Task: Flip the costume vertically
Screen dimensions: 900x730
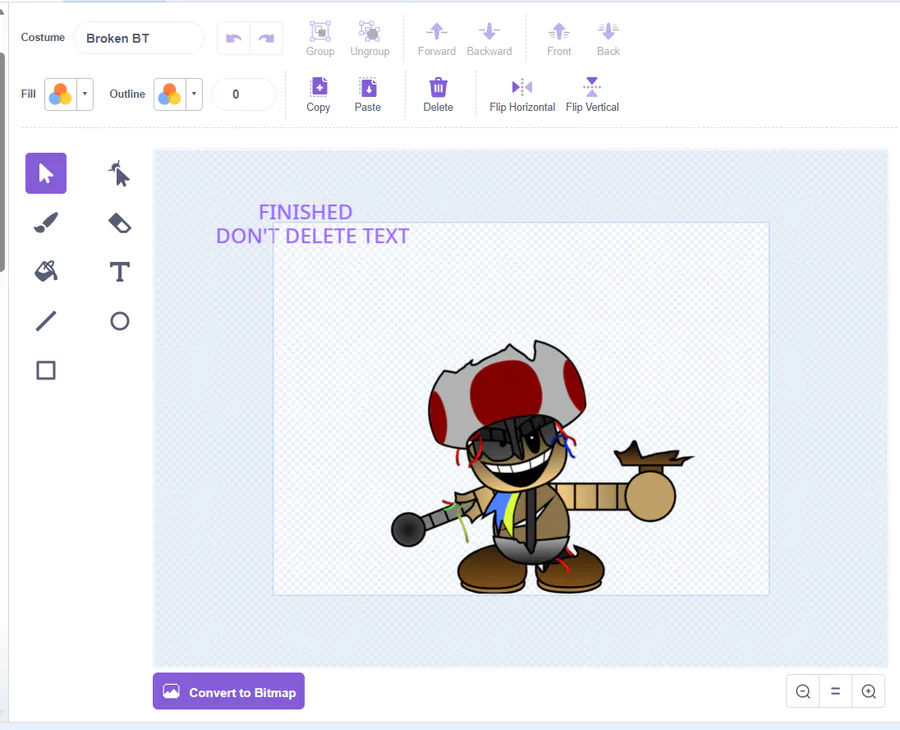Action: point(592,95)
